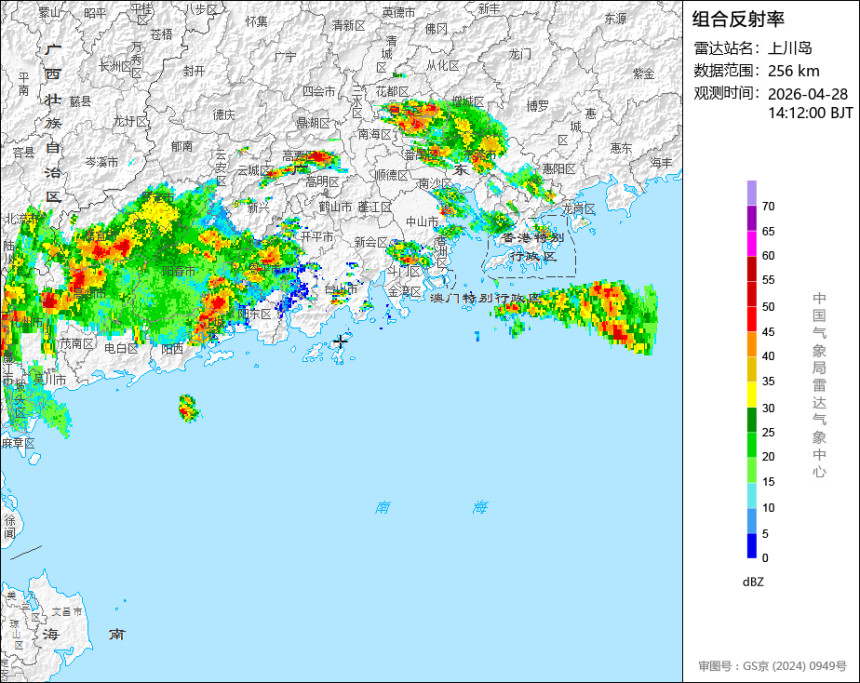
Task: Click the 清新区 label on the map
Action: coord(348,25)
